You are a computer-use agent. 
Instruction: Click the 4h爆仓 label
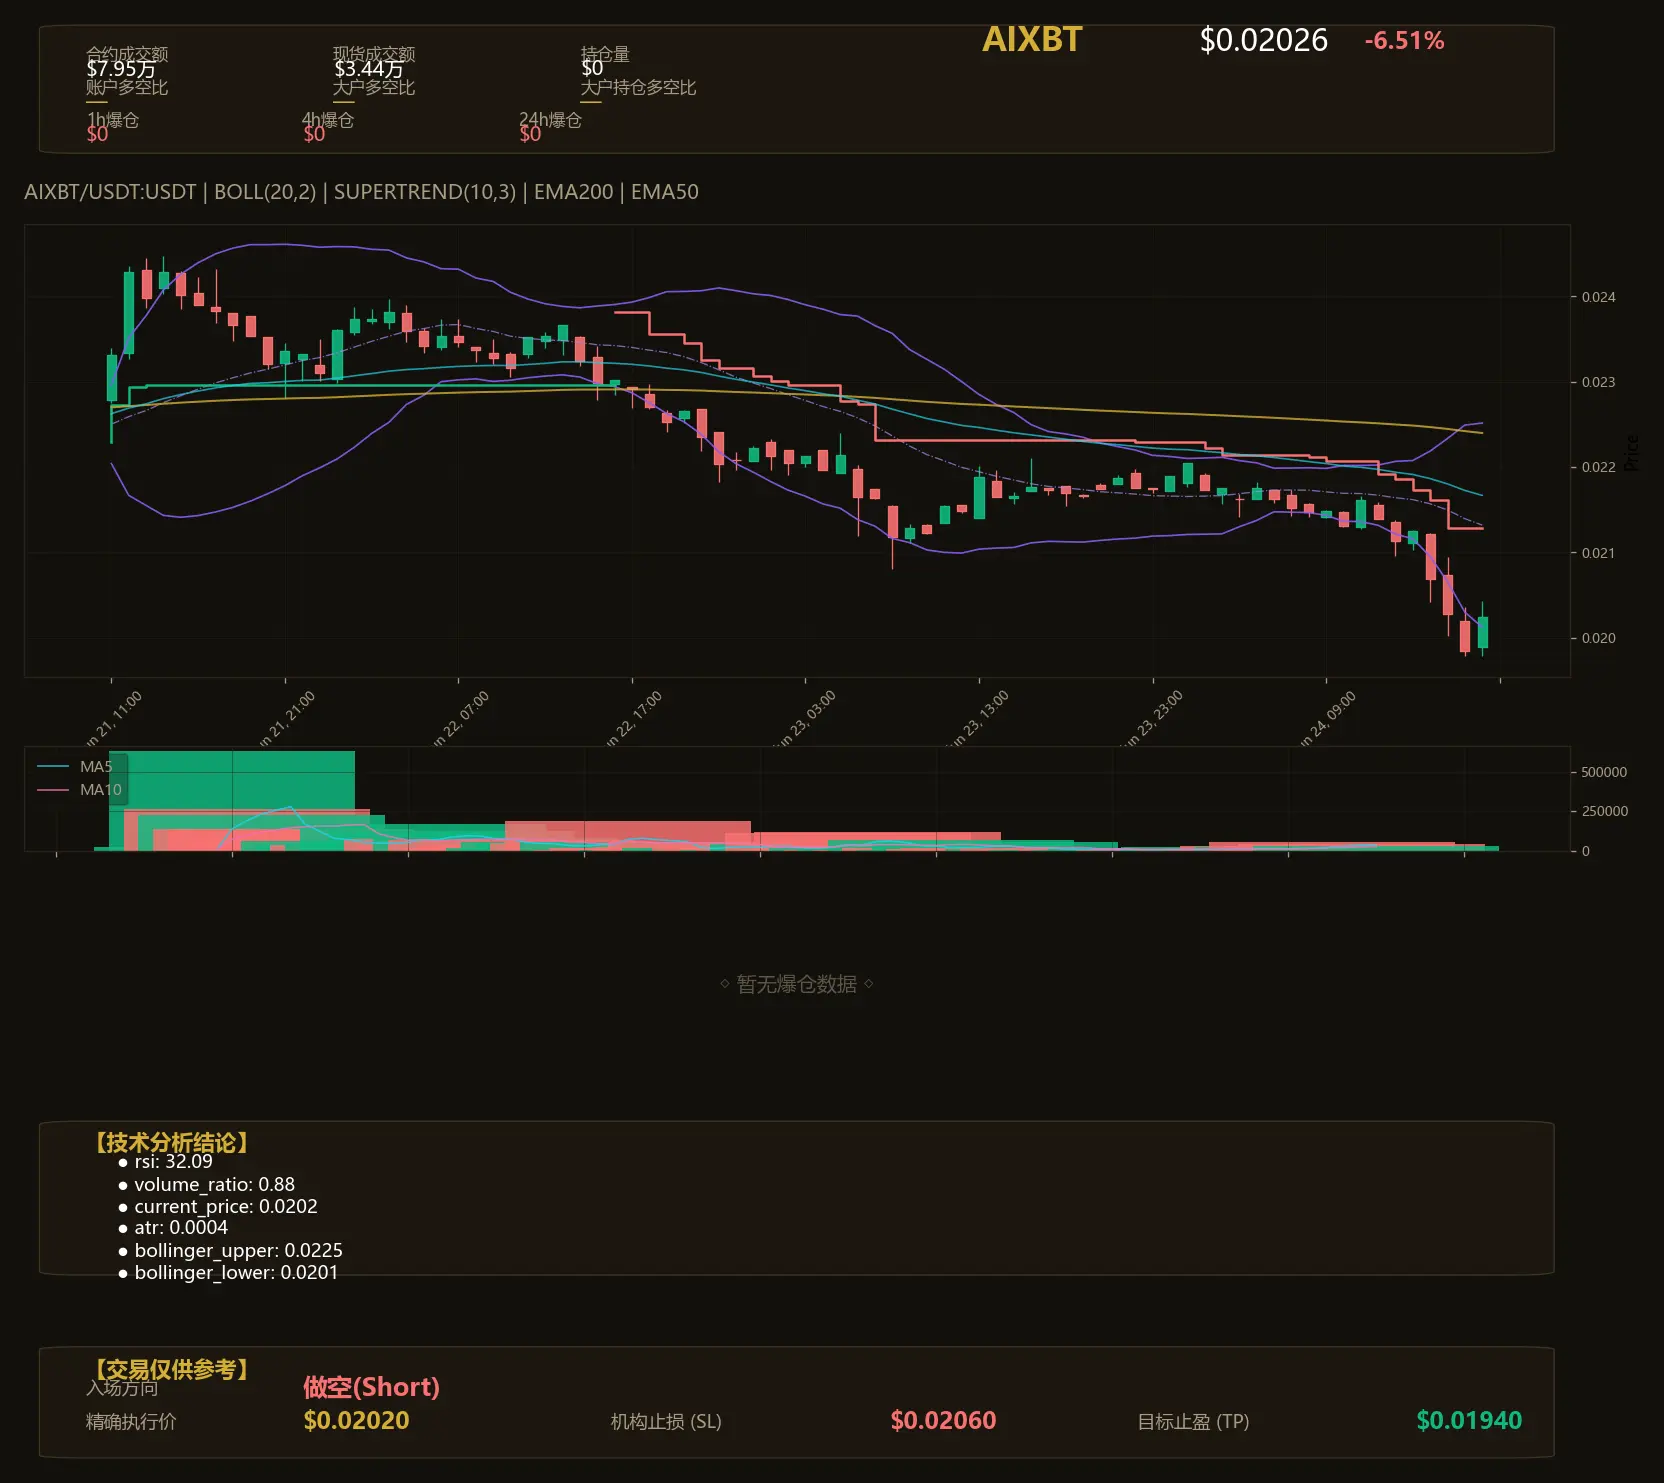click(328, 120)
